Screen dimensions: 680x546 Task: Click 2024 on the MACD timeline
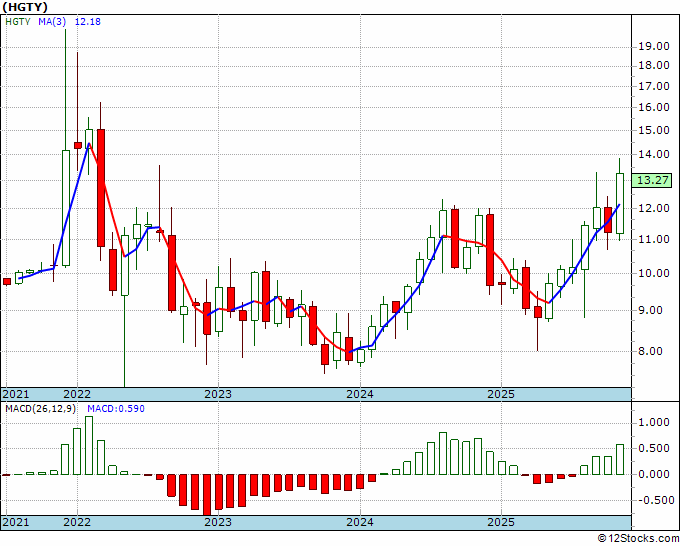tap(360, 522)
